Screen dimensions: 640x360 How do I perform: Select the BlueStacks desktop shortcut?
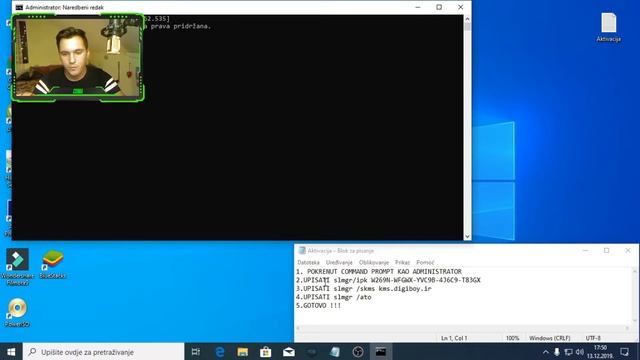[x=53, y=264]
